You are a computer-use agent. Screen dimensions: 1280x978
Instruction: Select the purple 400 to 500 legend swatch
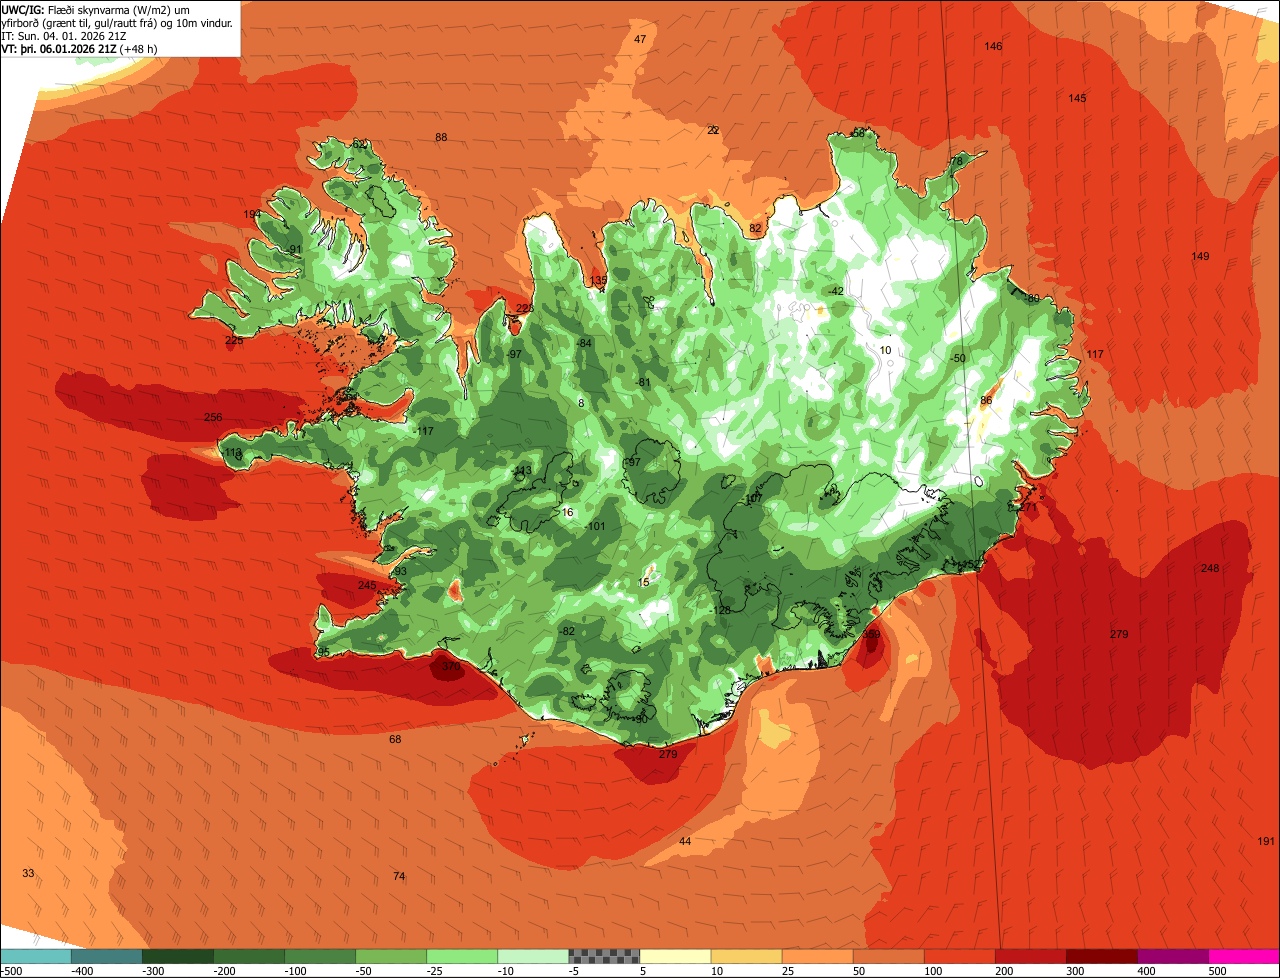click(x=1172, y=956)
